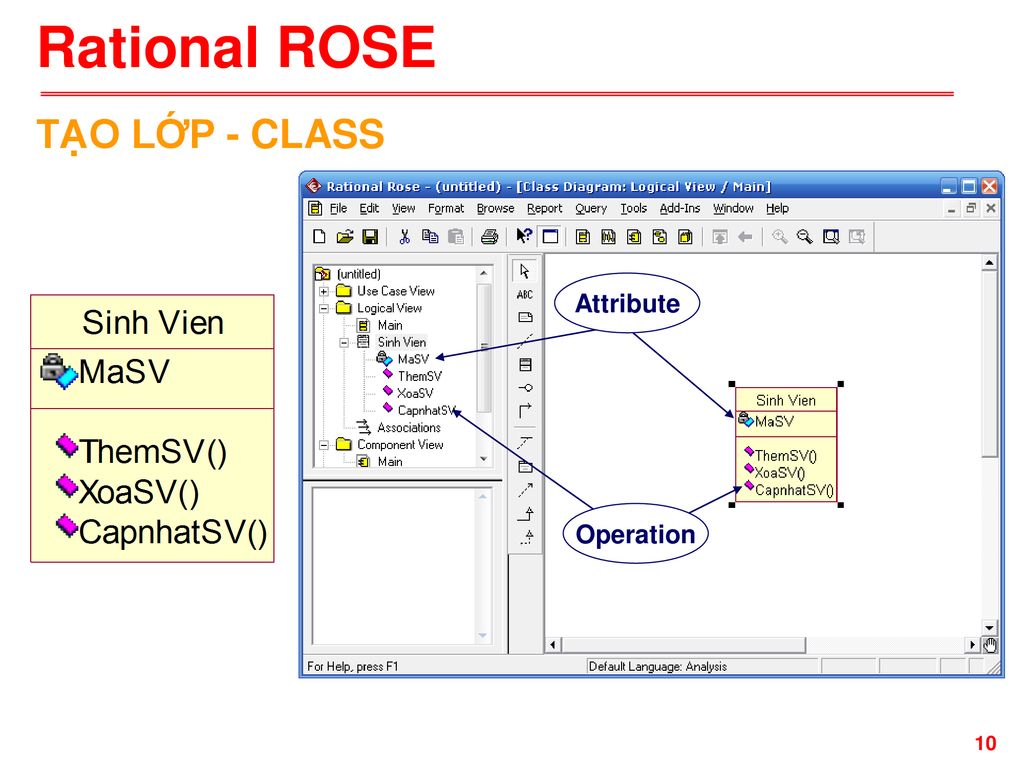This screenshot has width=1024, height=768.
Task: Select XoaSV operation in browser tree
Action: coord(415,393)
